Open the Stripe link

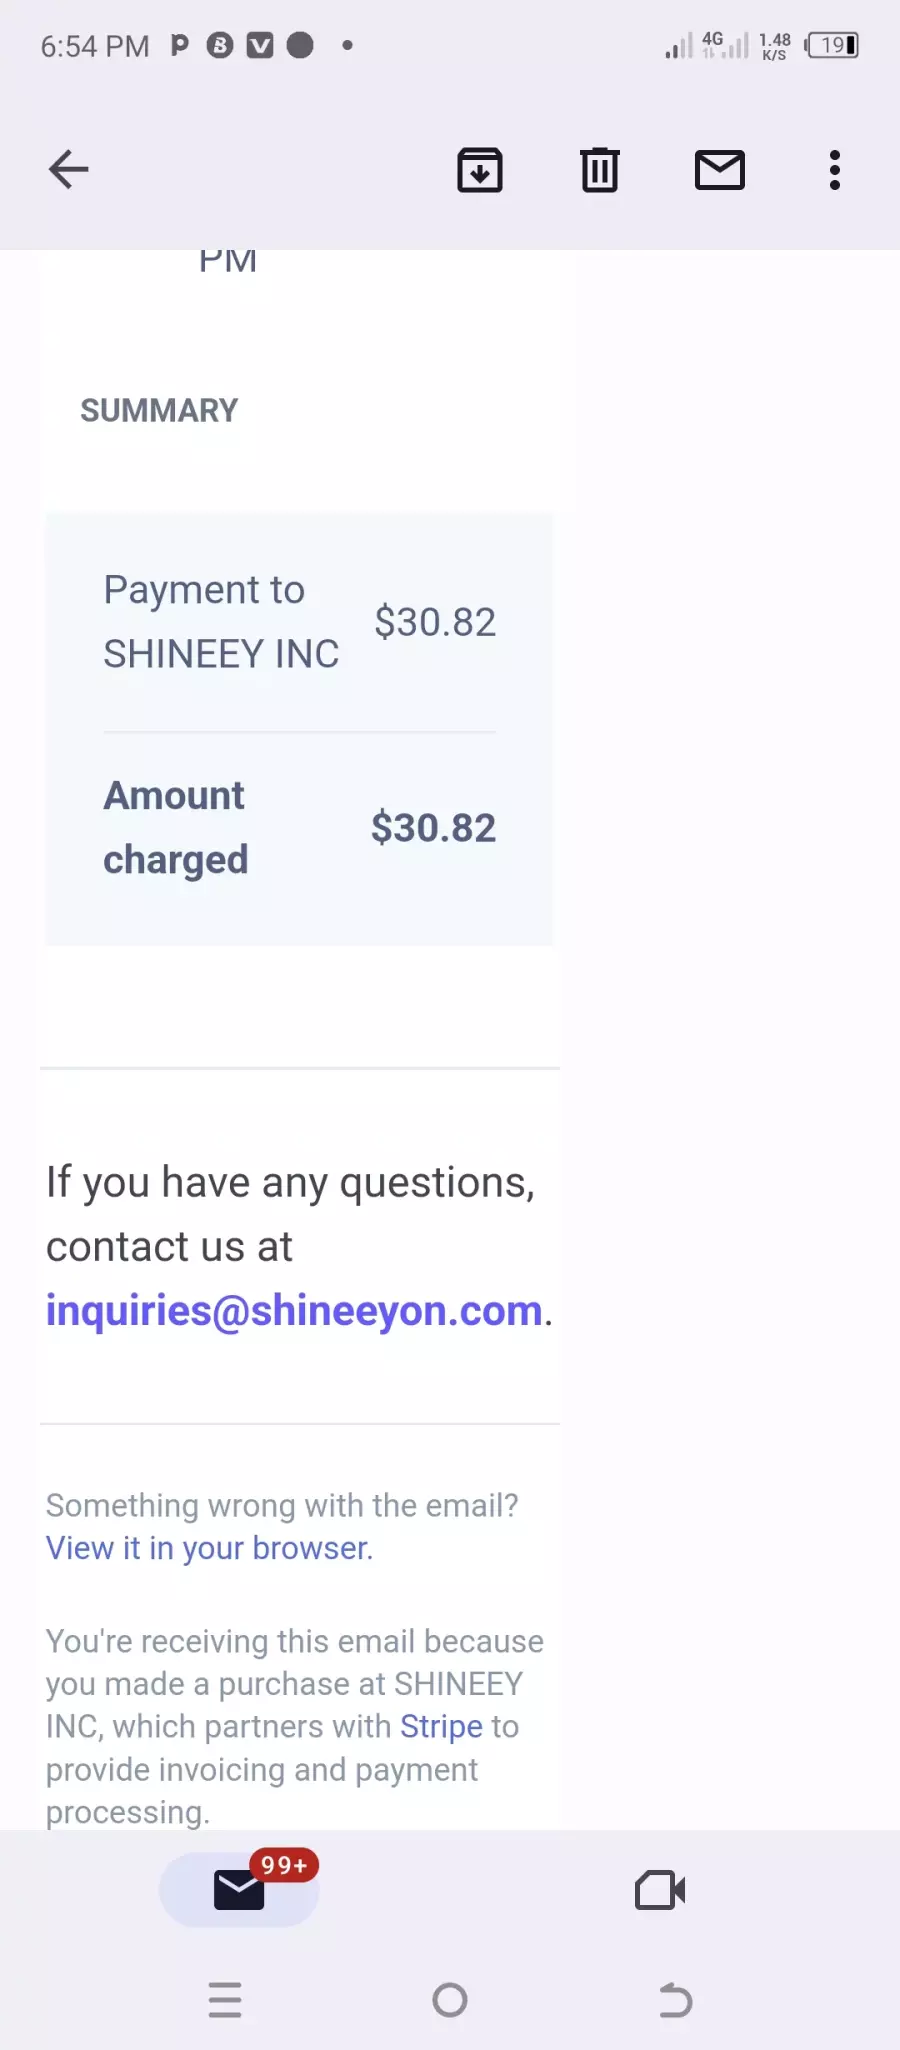(441, 1726)
